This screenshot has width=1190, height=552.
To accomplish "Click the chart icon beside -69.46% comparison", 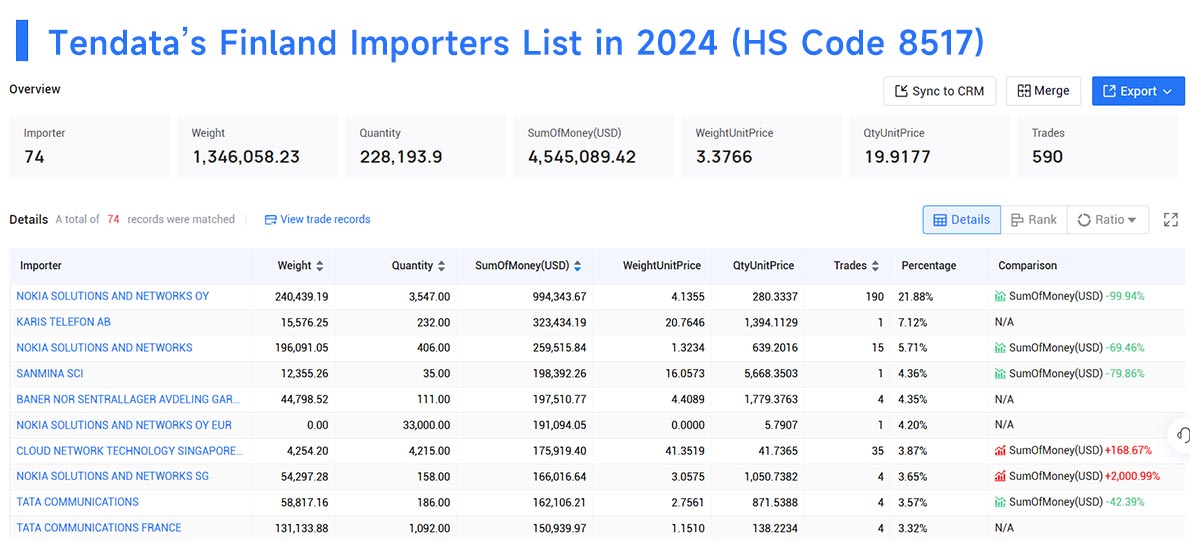I will click(1000, 348).
